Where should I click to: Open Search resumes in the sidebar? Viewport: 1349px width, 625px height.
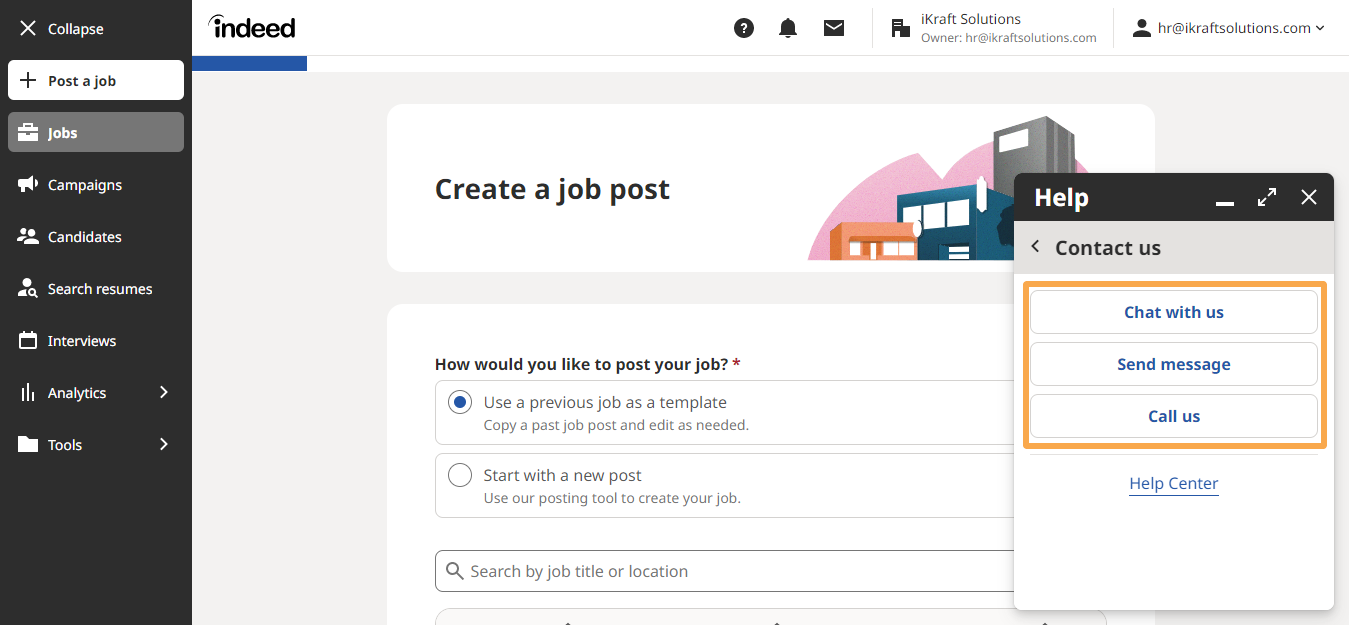coord(96,288)
